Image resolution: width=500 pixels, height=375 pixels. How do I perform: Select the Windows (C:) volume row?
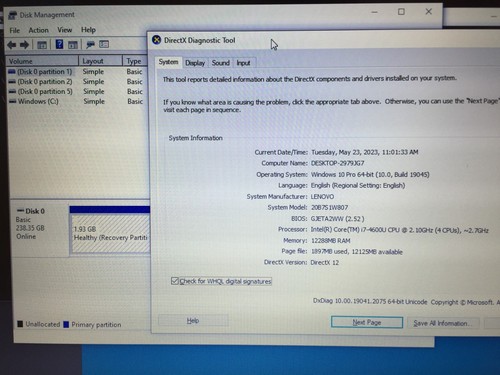point(77,101)
